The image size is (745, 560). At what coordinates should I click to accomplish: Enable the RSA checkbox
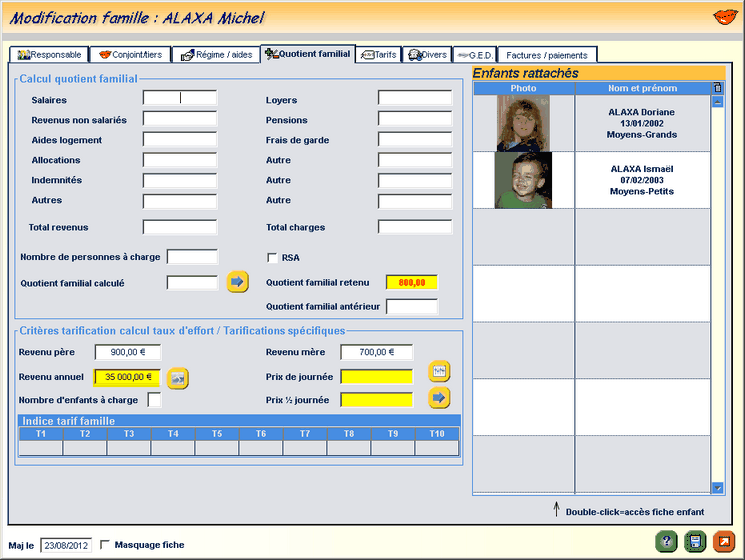(272, 258)
